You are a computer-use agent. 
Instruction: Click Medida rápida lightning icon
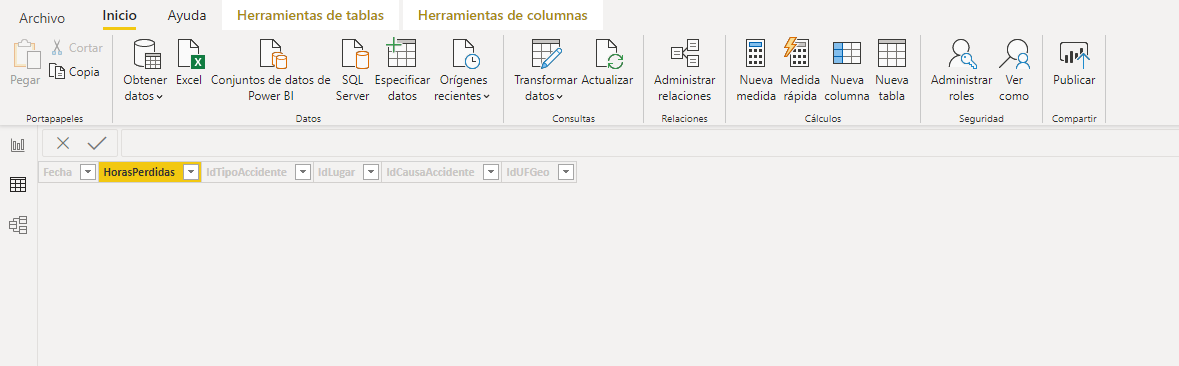(797, 54)
